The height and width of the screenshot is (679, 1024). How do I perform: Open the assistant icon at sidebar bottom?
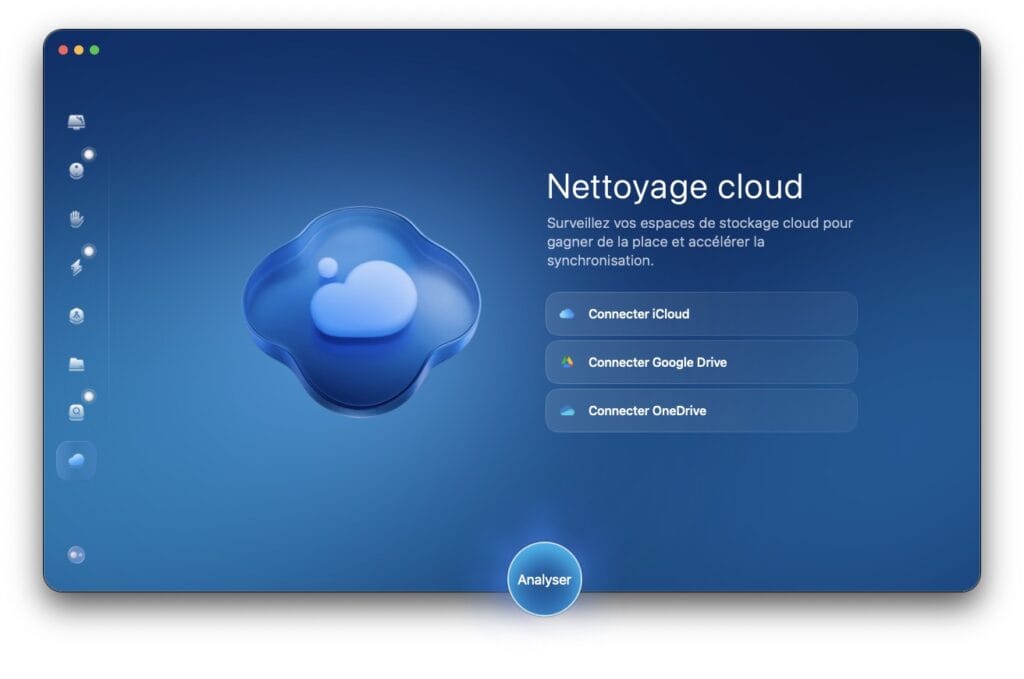click(x=76, y=555)
